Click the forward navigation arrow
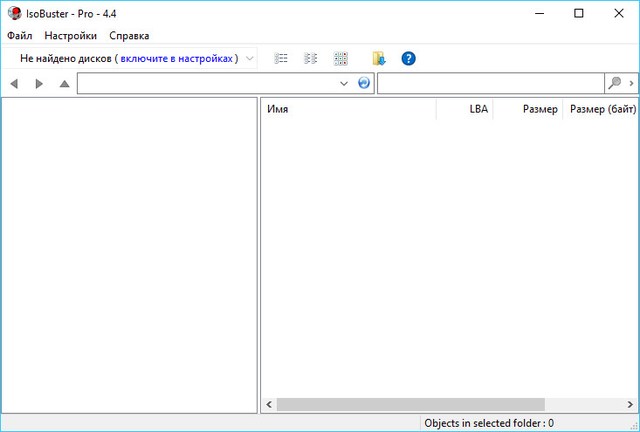Screen dimensions: 640x432 click(39, 84)
